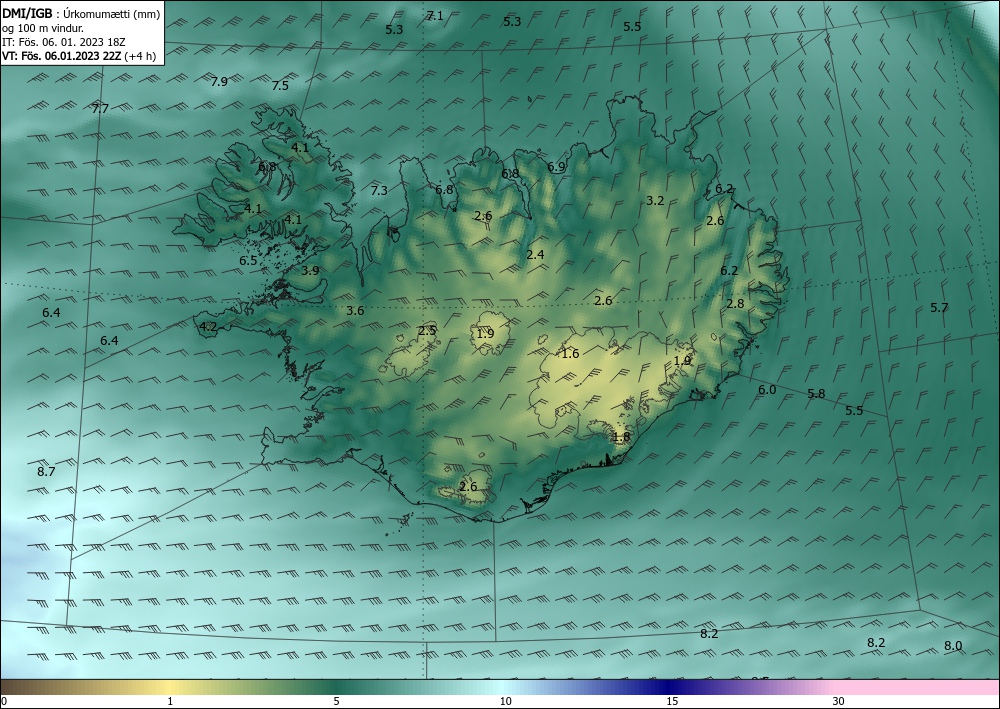Screen dimensions: 1000x709
Task: Click the 5.8 value on the map
Action: click(x=816, y=393)
